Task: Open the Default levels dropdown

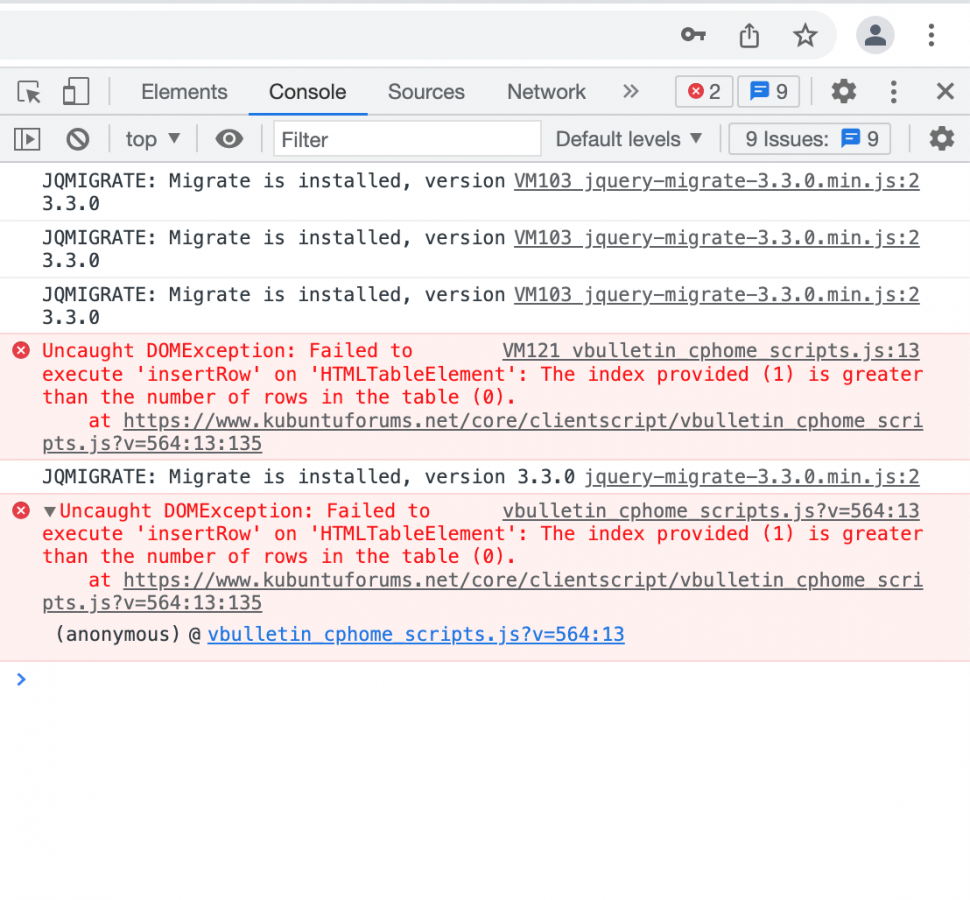Action: pos(629,139)
